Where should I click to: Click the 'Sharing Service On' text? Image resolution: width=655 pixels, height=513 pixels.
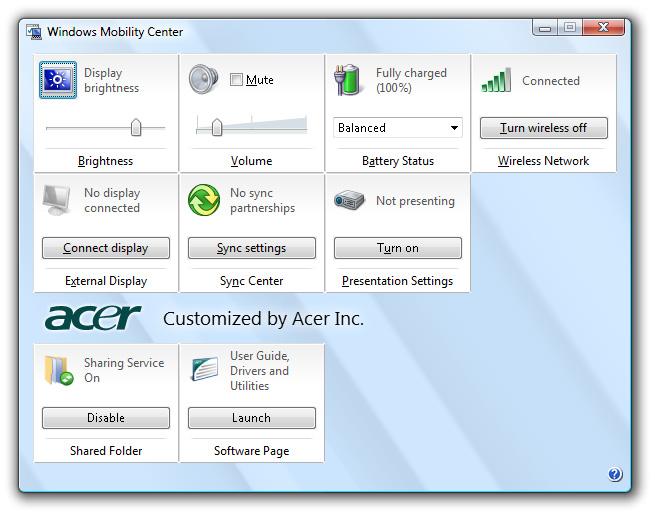point(124,370)
